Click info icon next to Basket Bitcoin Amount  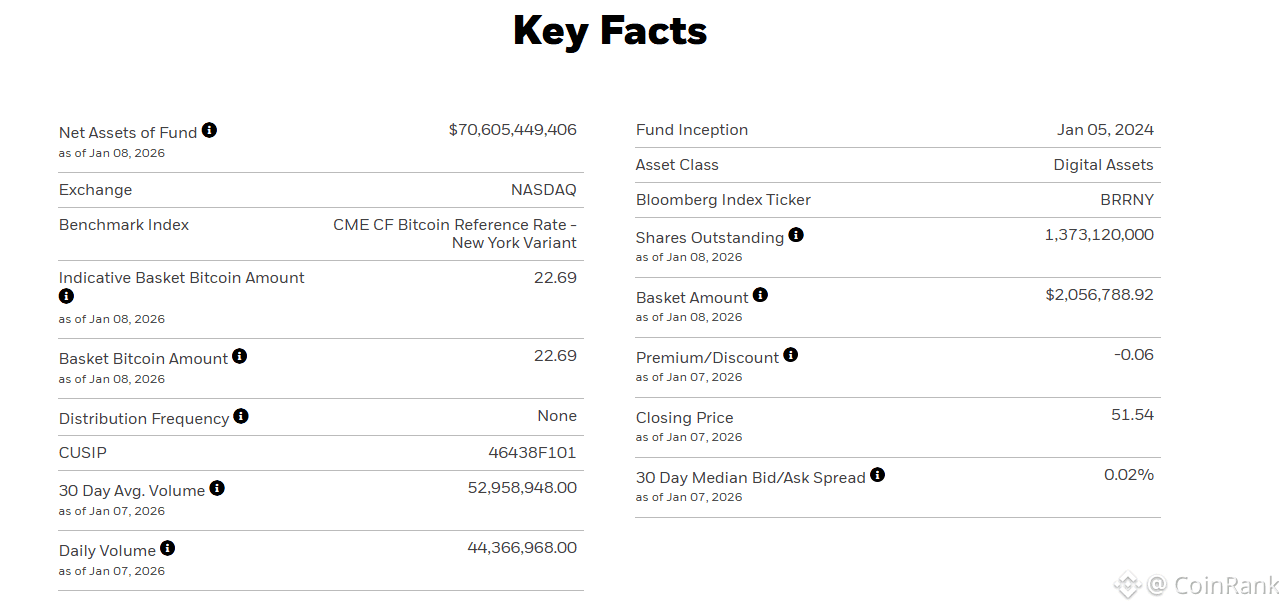pyautogui.click(x=239, y=356)
